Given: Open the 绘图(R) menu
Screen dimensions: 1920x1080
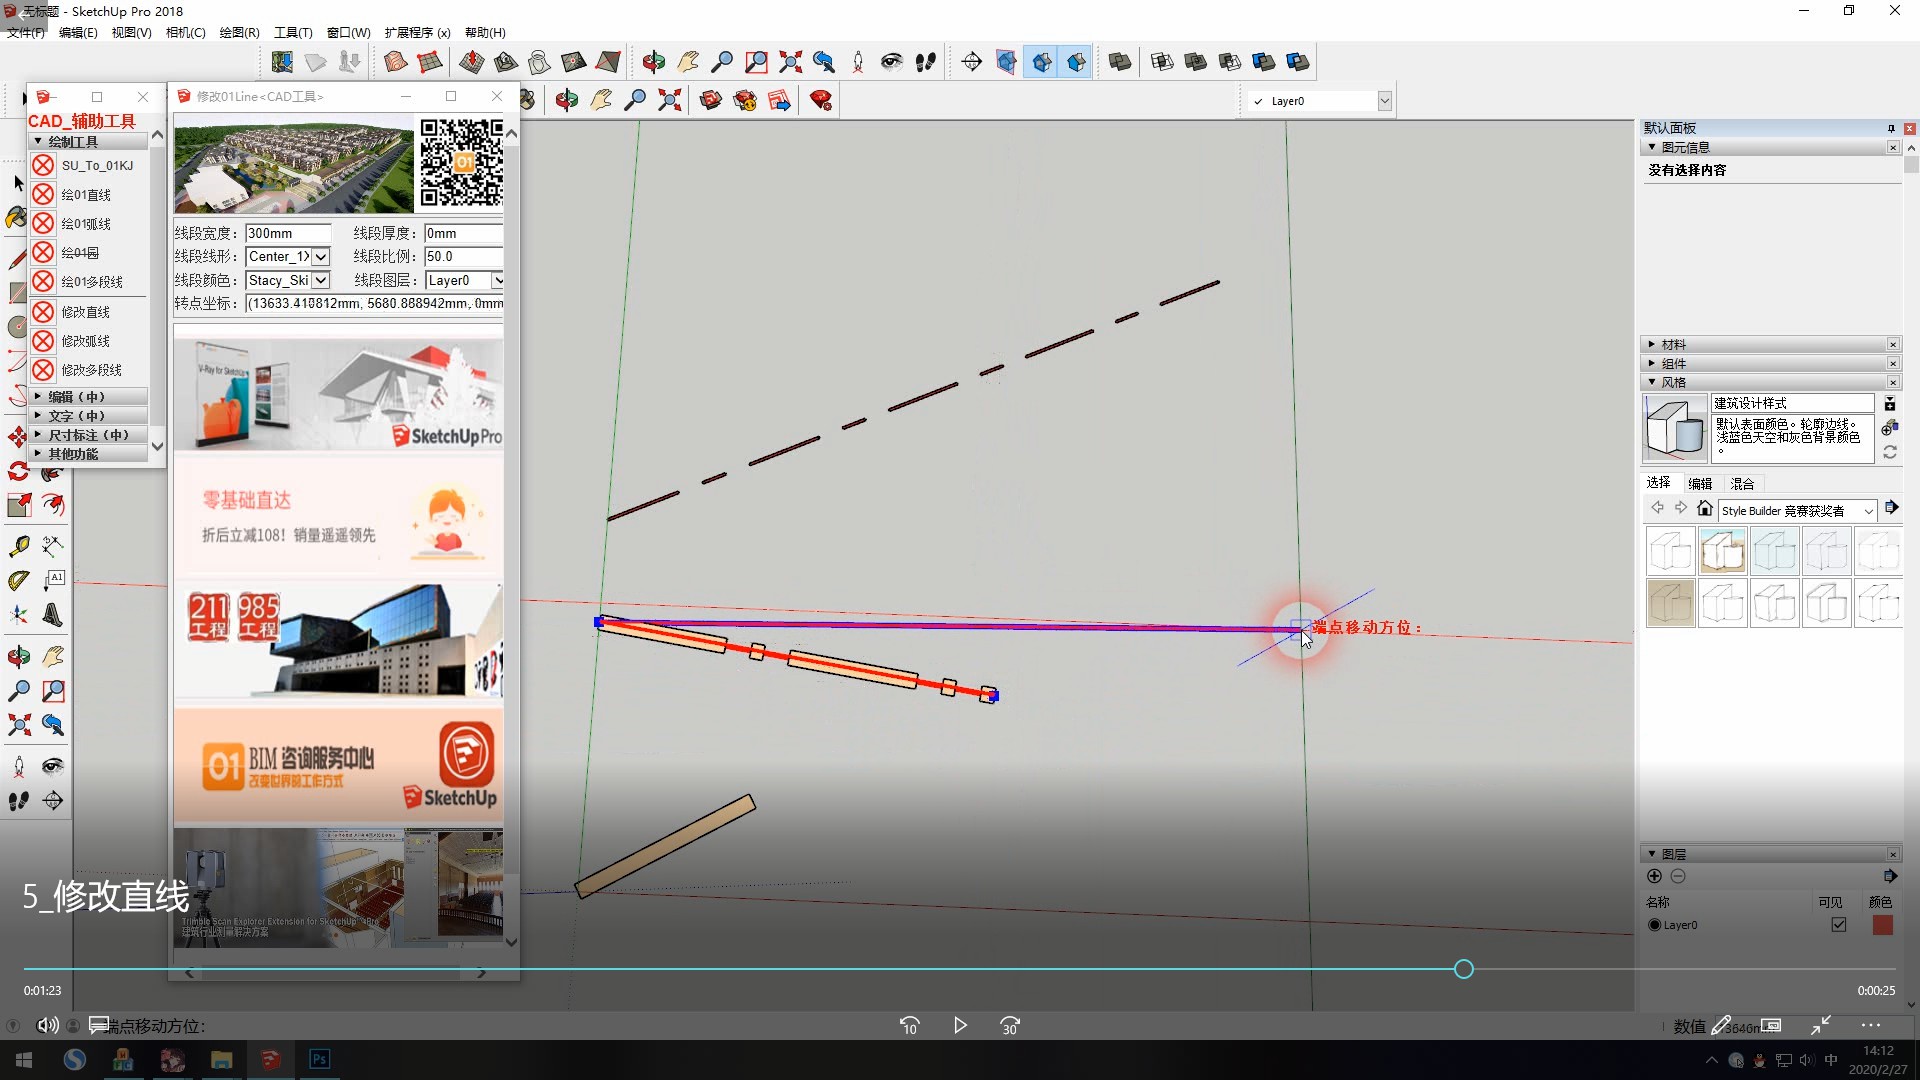Looking at the screenshot, I should coord(239,33).
